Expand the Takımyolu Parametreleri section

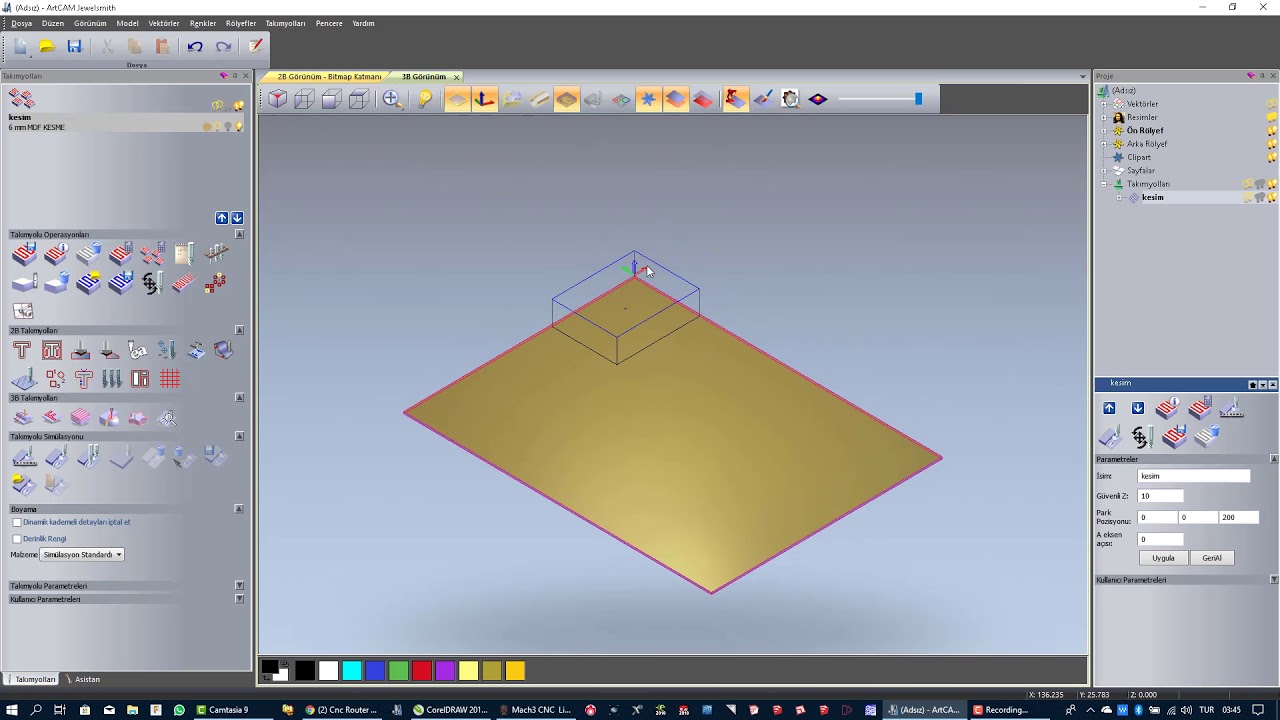point(239,586)
